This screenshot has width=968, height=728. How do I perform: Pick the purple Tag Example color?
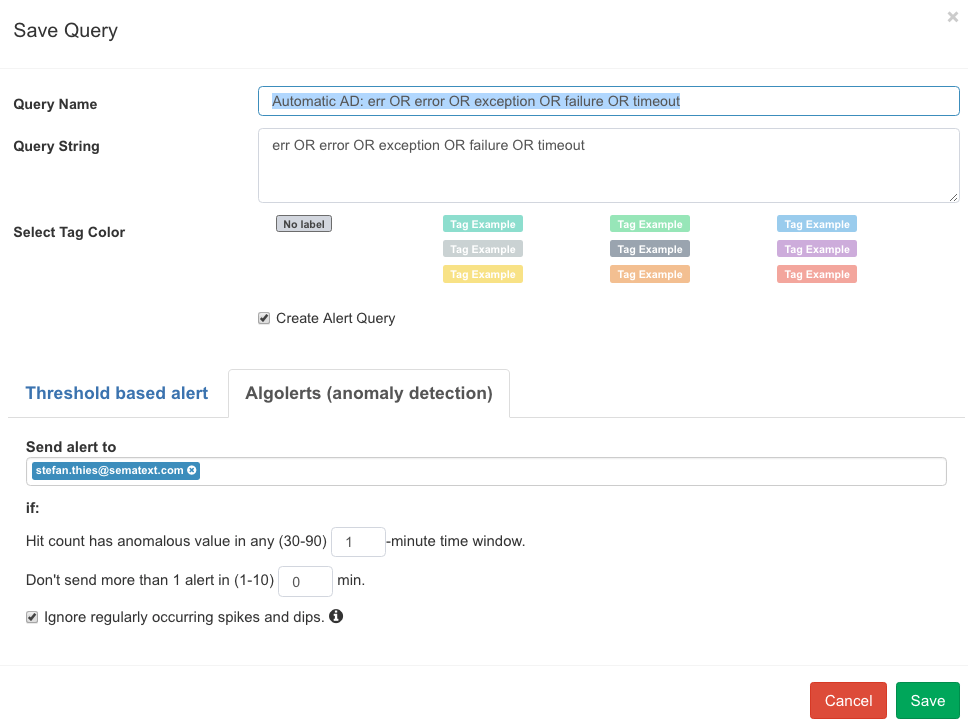(x=817, y=249)
